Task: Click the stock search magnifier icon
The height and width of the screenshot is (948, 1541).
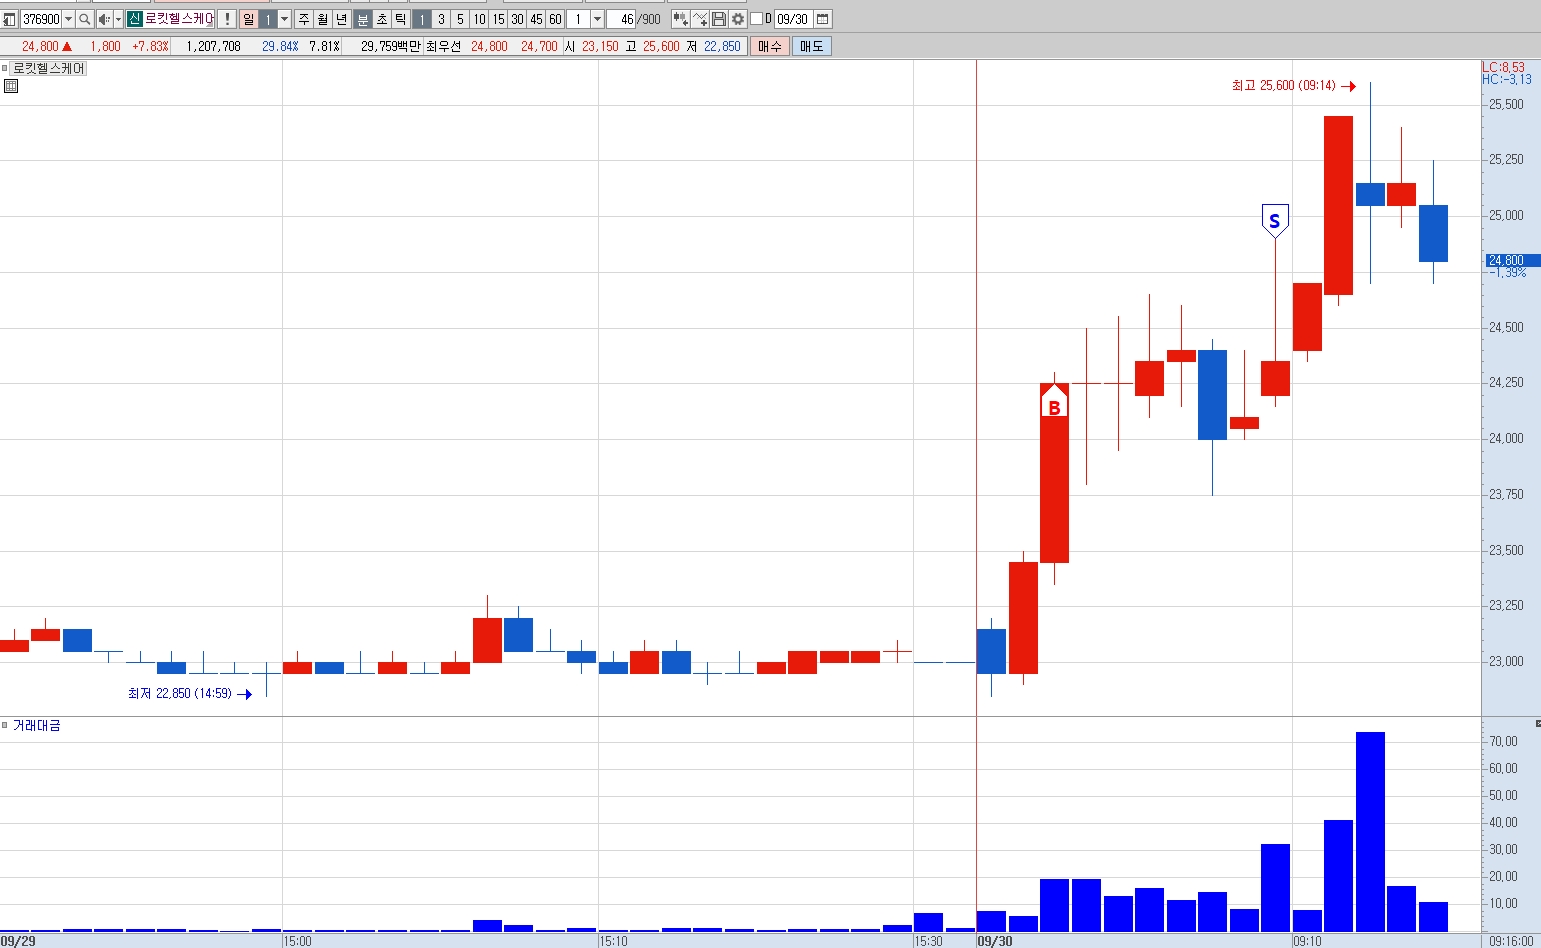Action: tap(85, 19)
